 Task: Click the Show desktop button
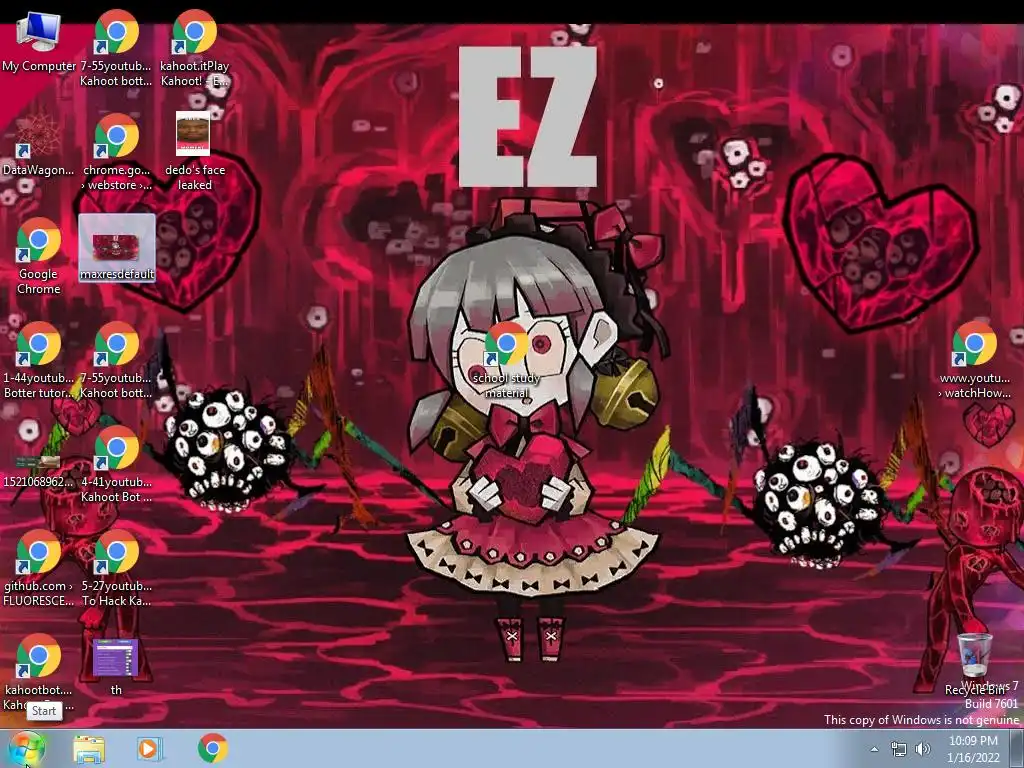1017,749
